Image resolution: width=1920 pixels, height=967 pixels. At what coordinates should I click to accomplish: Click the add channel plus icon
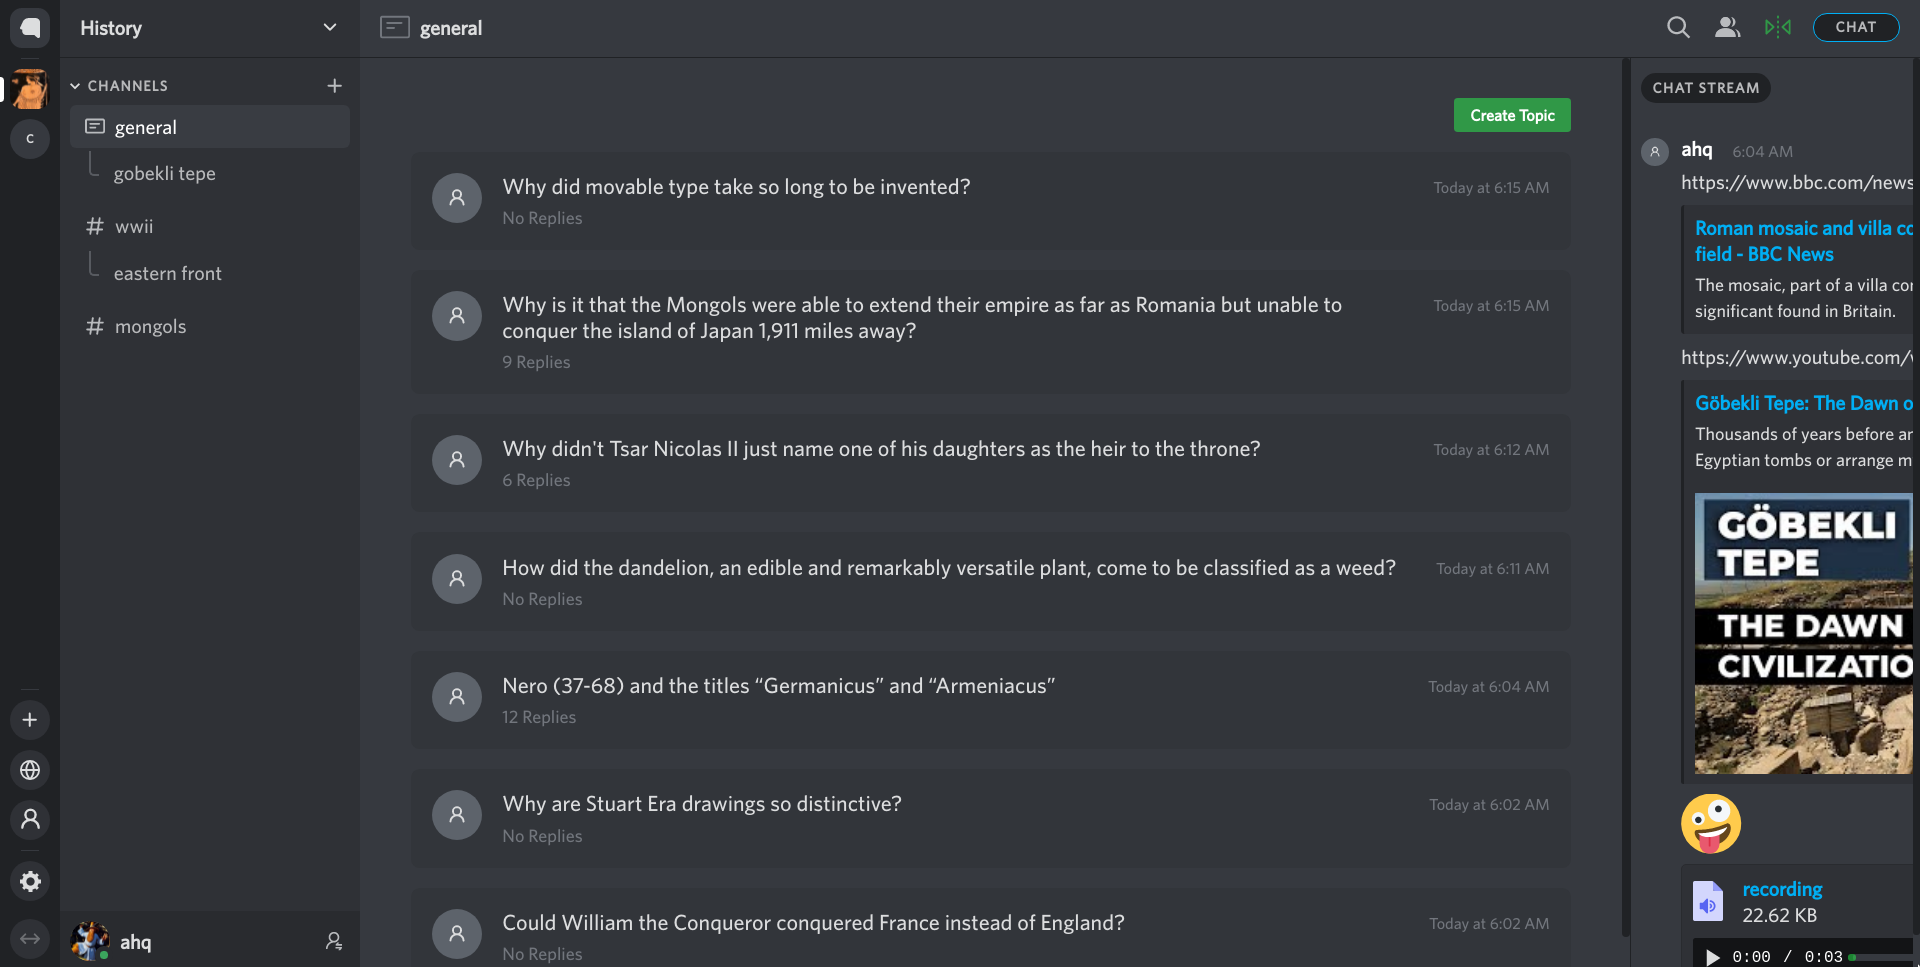(x=335, y=86)
